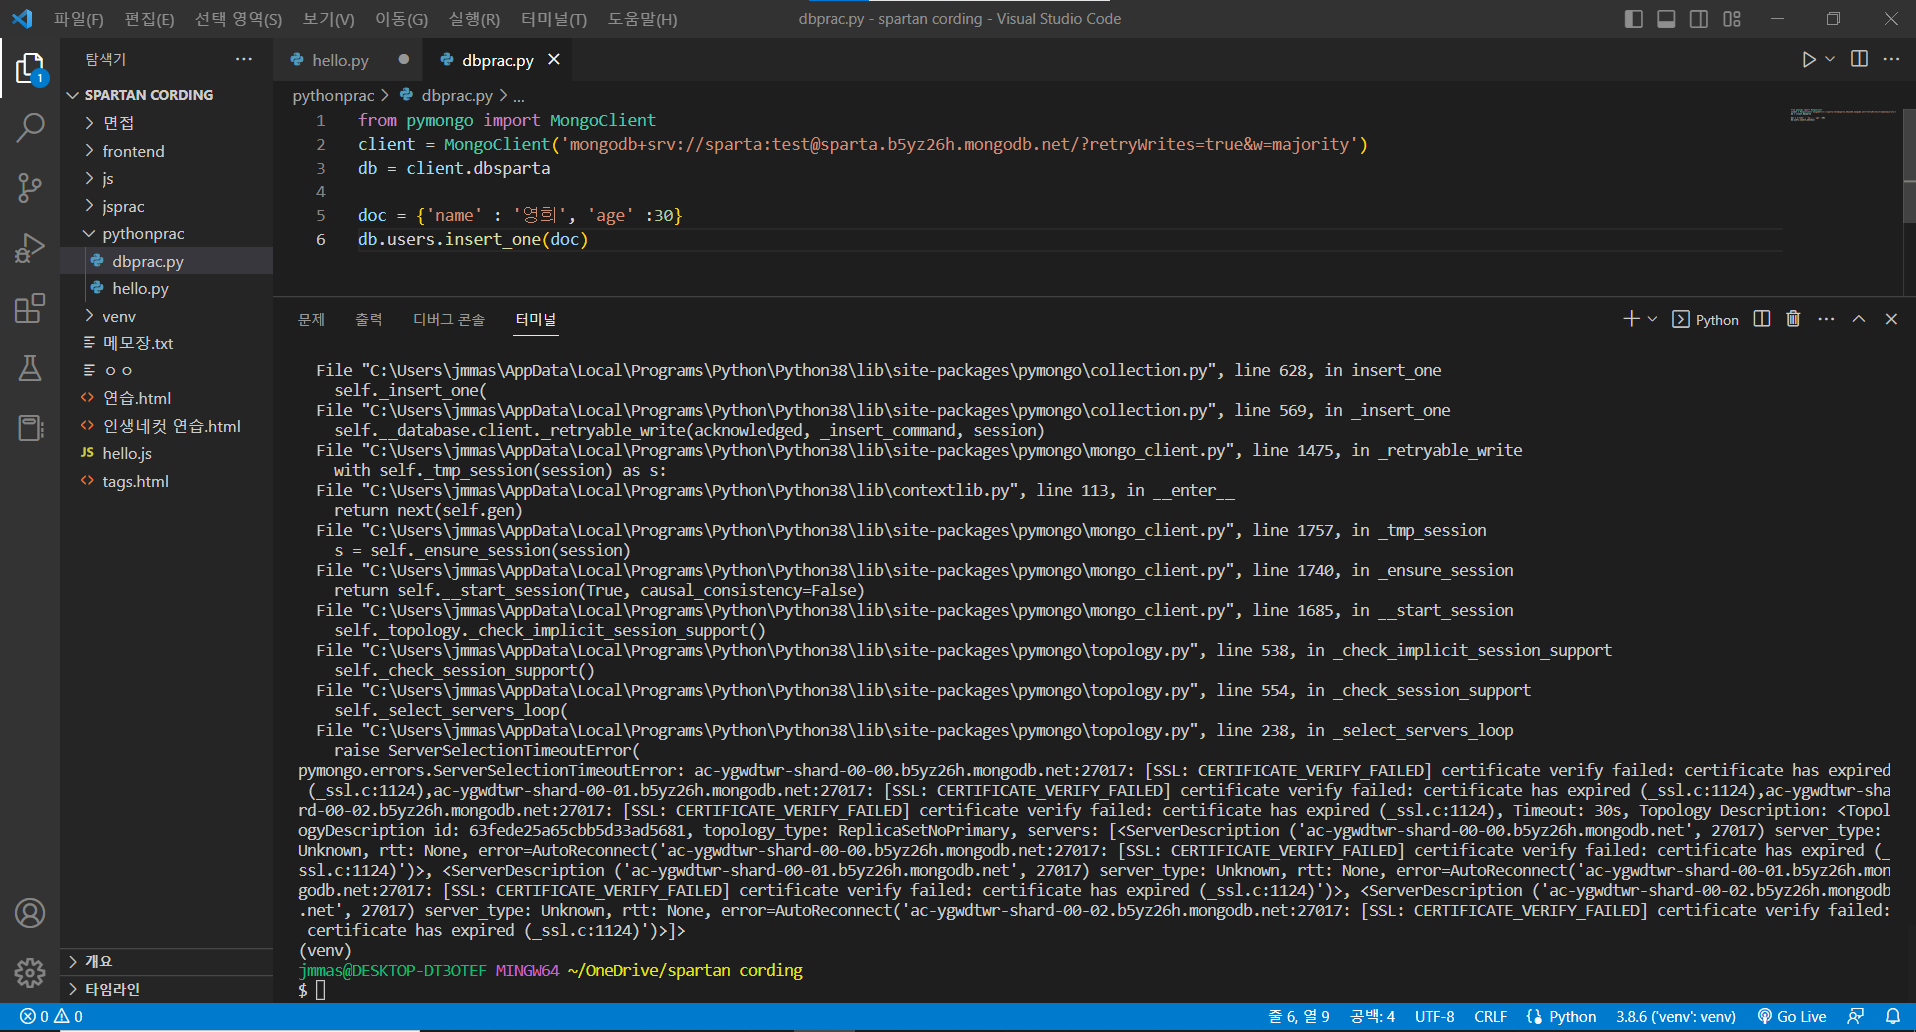Open the Accounts menu
The width and height of the screenshot is (1916, 1032).
point(30,913)
